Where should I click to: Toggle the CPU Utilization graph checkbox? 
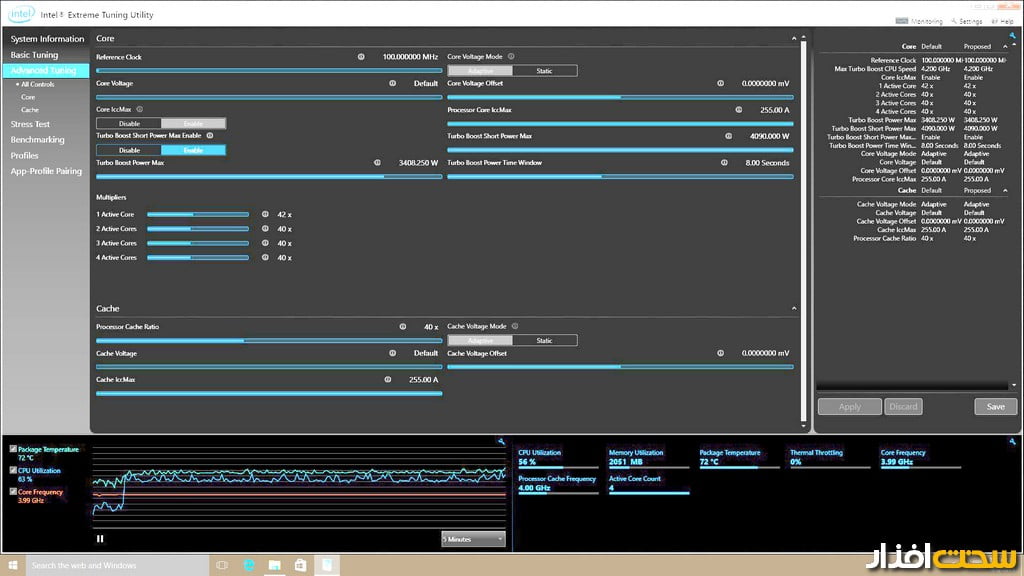pyautogui.click(x=12, y=470)
